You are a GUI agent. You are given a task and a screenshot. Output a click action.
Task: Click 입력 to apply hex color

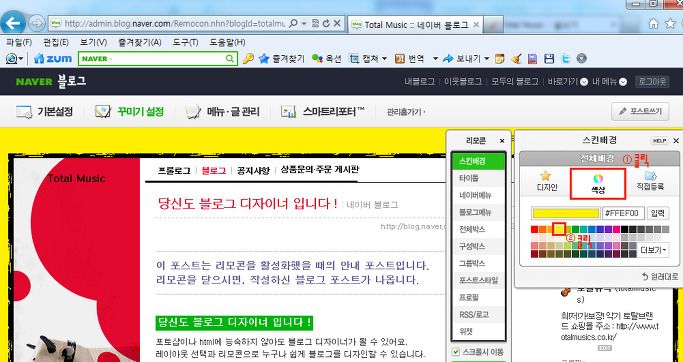[x=658, y=213]
